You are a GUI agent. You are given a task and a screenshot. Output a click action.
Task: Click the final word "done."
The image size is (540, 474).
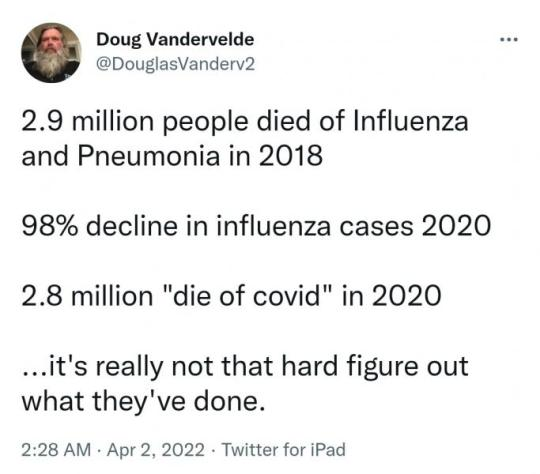pyautogui.click(x=229, y=401)
